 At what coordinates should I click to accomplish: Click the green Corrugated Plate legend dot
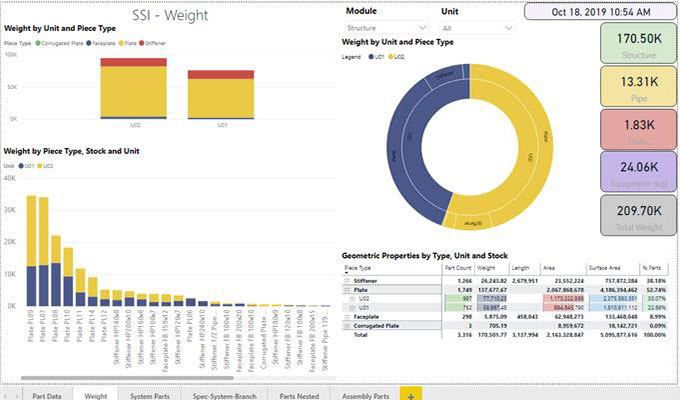(38, 43)
